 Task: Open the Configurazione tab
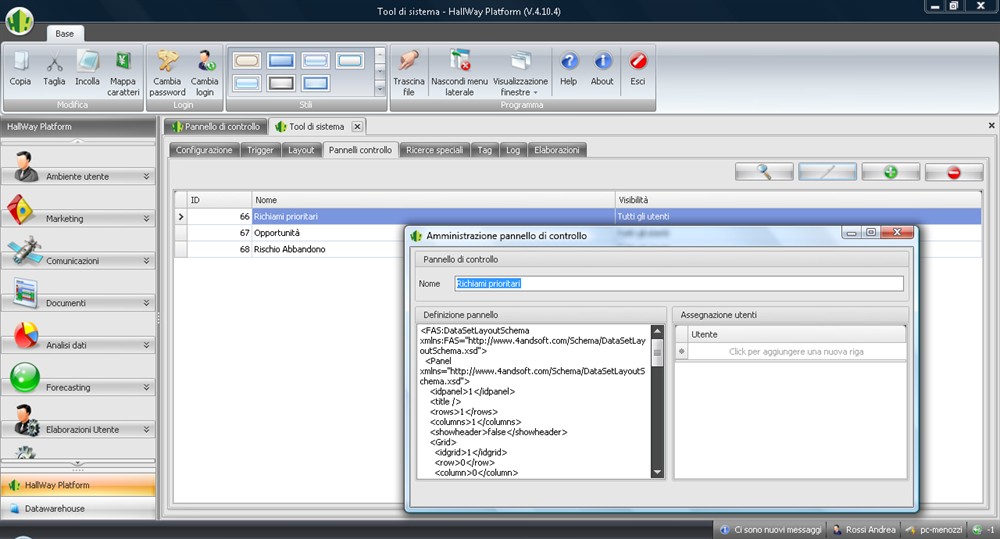204,150
